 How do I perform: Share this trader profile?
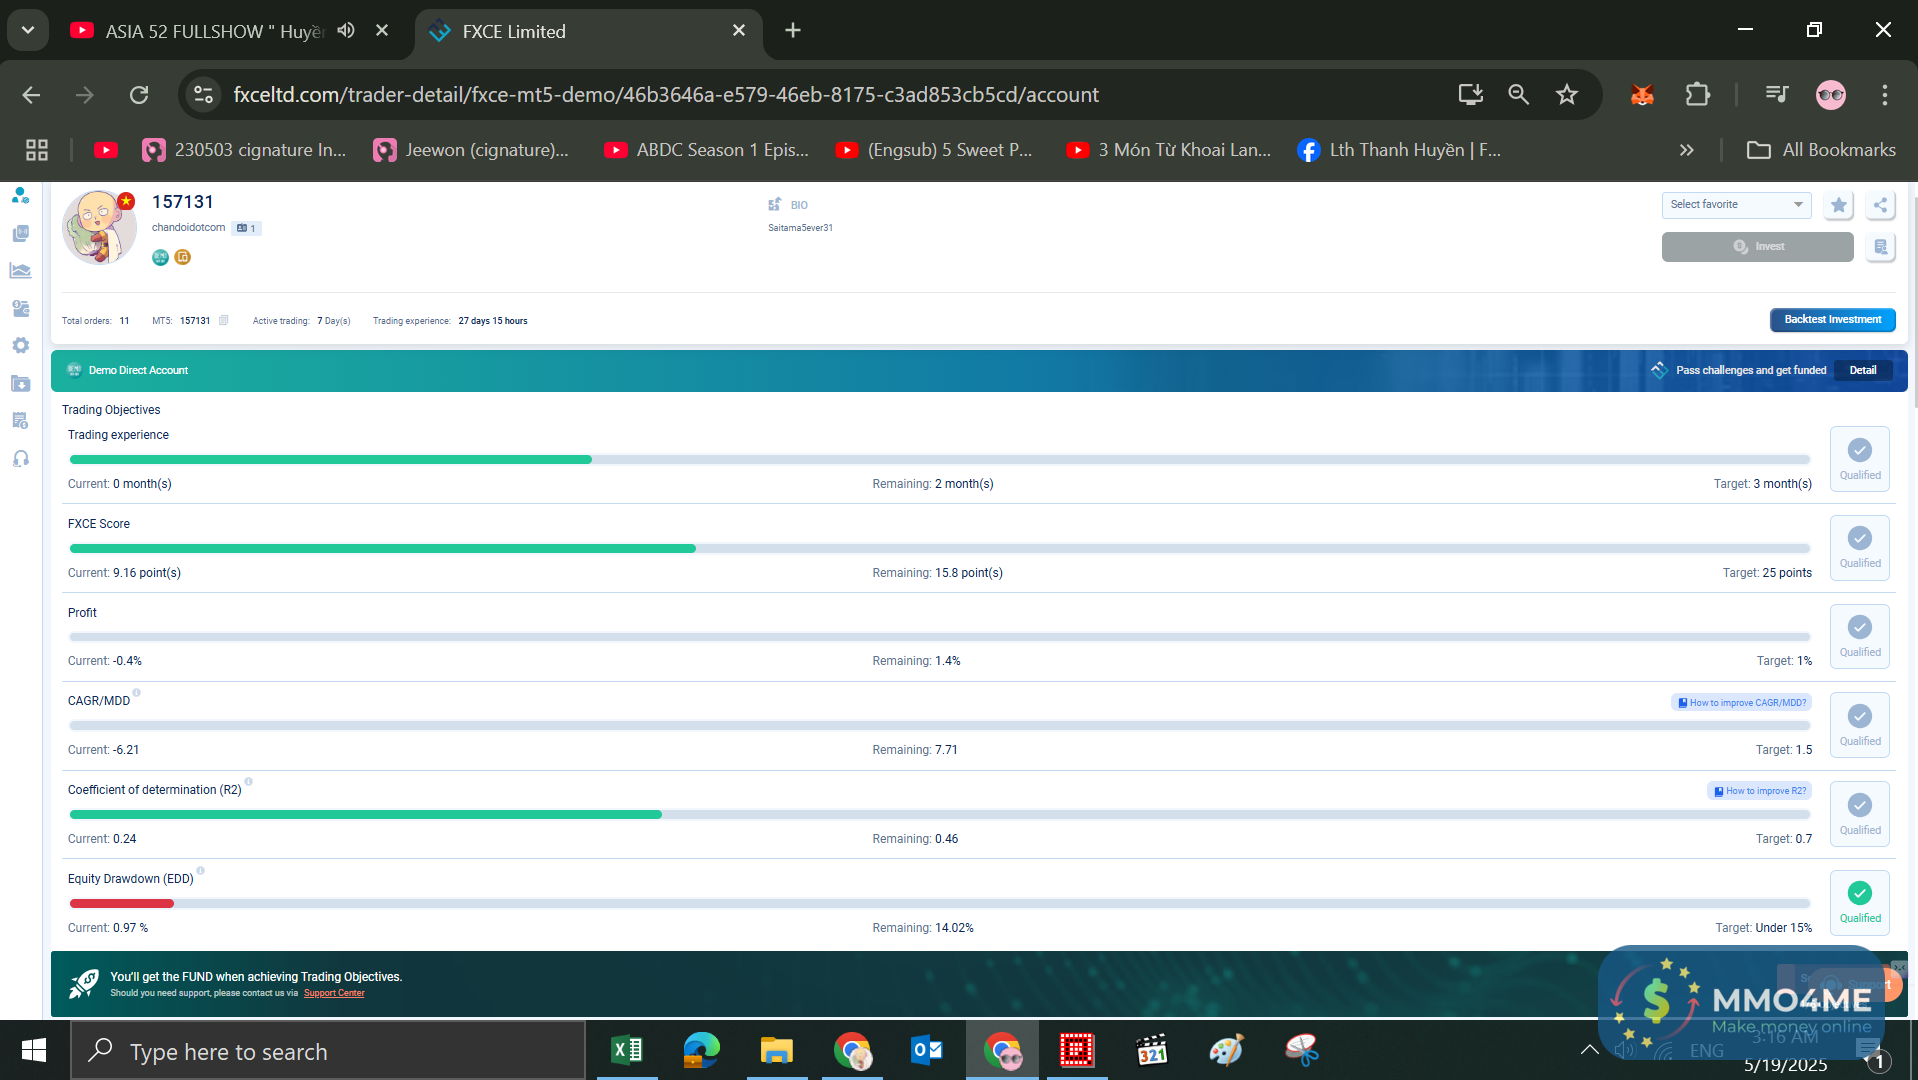pyautogui.click(x=1880, y=205)
